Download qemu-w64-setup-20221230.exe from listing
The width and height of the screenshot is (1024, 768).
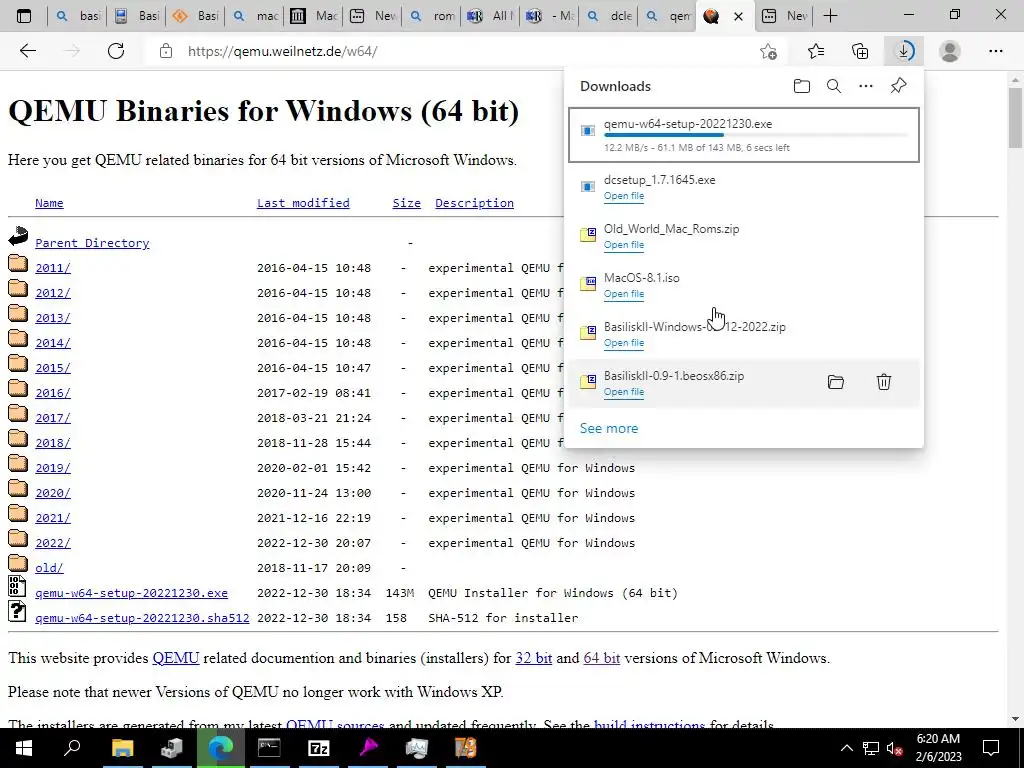tap(131, 593)
